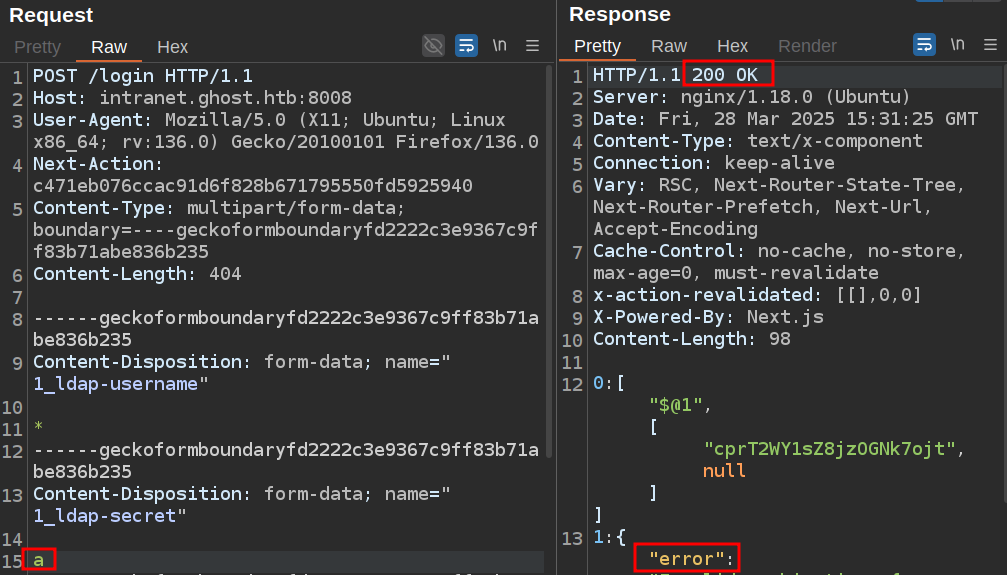Select the Raw tab in Request panel
1007x575 pixels.
[x=109, y=47]
